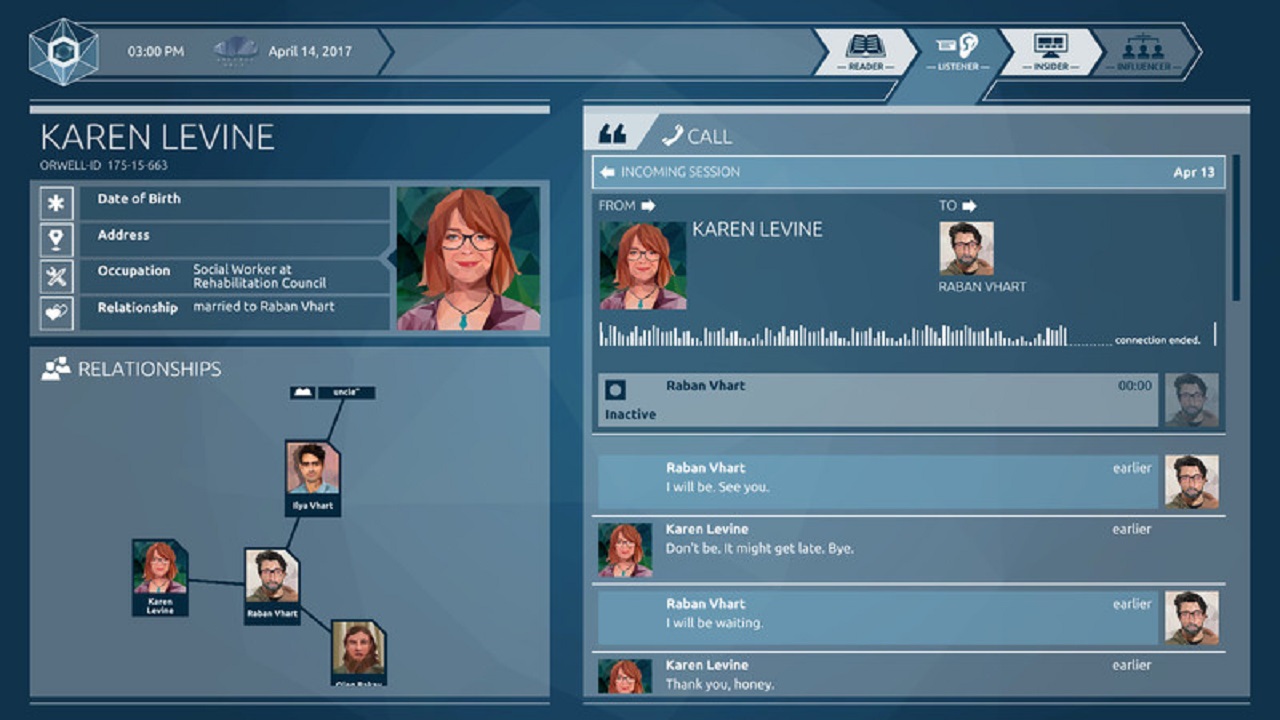Click the tools icon beside Occupation
Screen dimensions: 1280x720
coord(57,272)
